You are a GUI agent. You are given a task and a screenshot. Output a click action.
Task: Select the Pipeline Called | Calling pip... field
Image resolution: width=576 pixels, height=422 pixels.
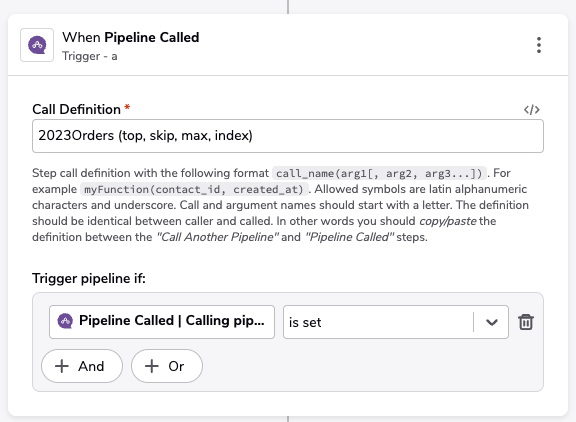pyautogui.click(x=162, y=322)
